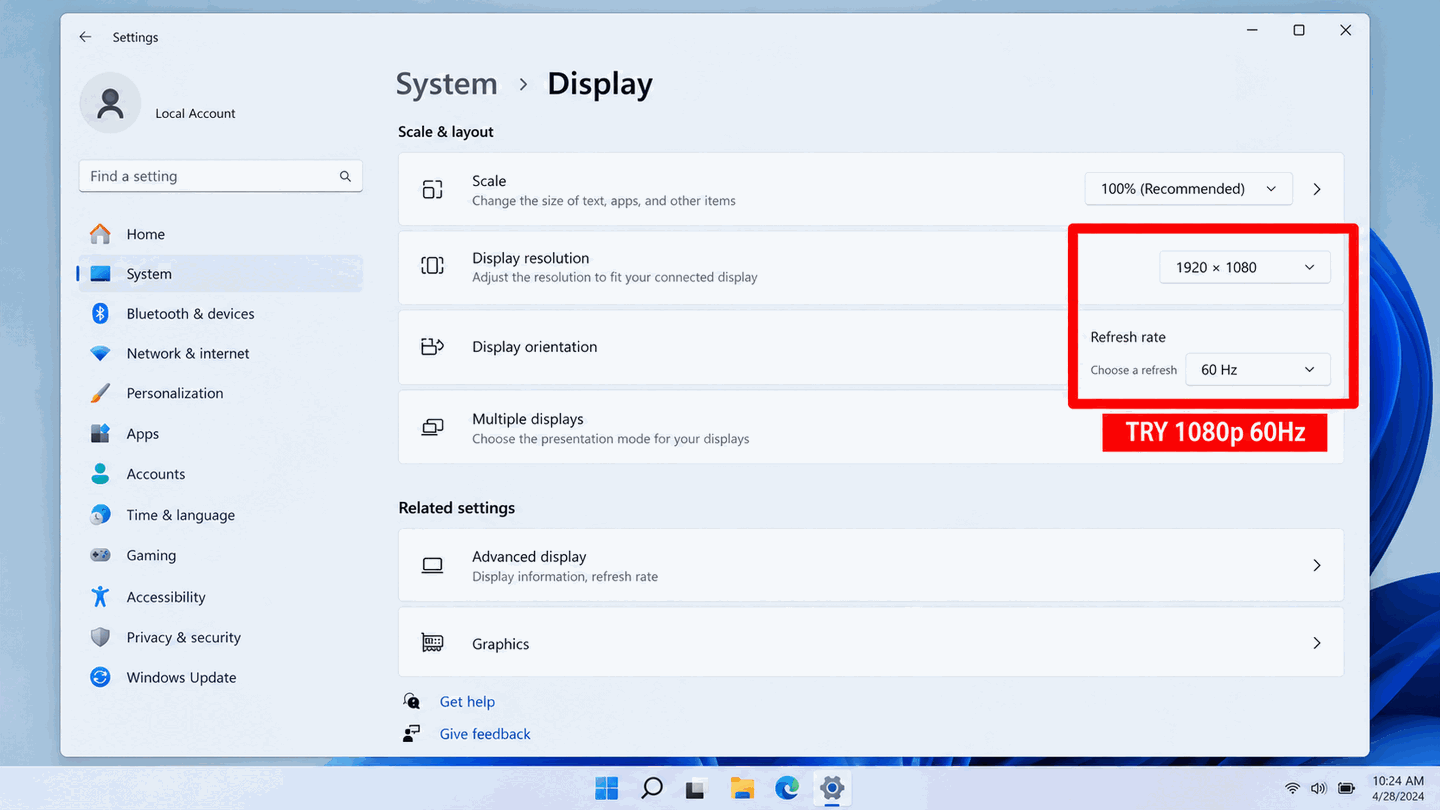This screenshot has height=810, width=1440.
Task: Click the back arrow in Settings
Action: [86, 37]
